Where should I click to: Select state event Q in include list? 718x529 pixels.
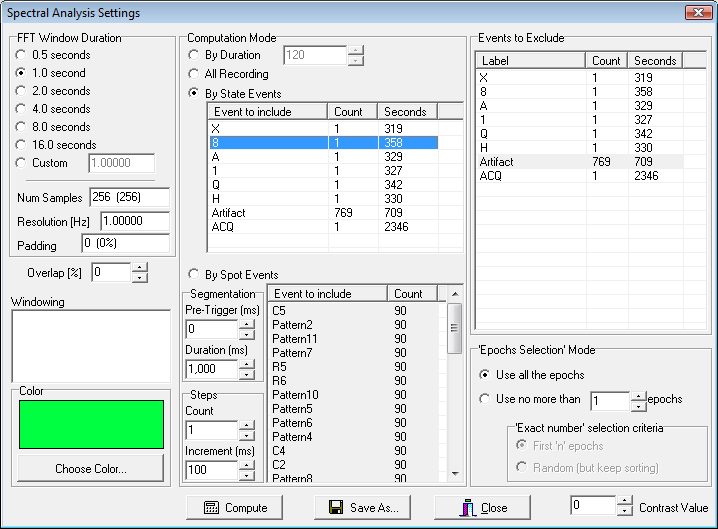[x=324, y=185]
